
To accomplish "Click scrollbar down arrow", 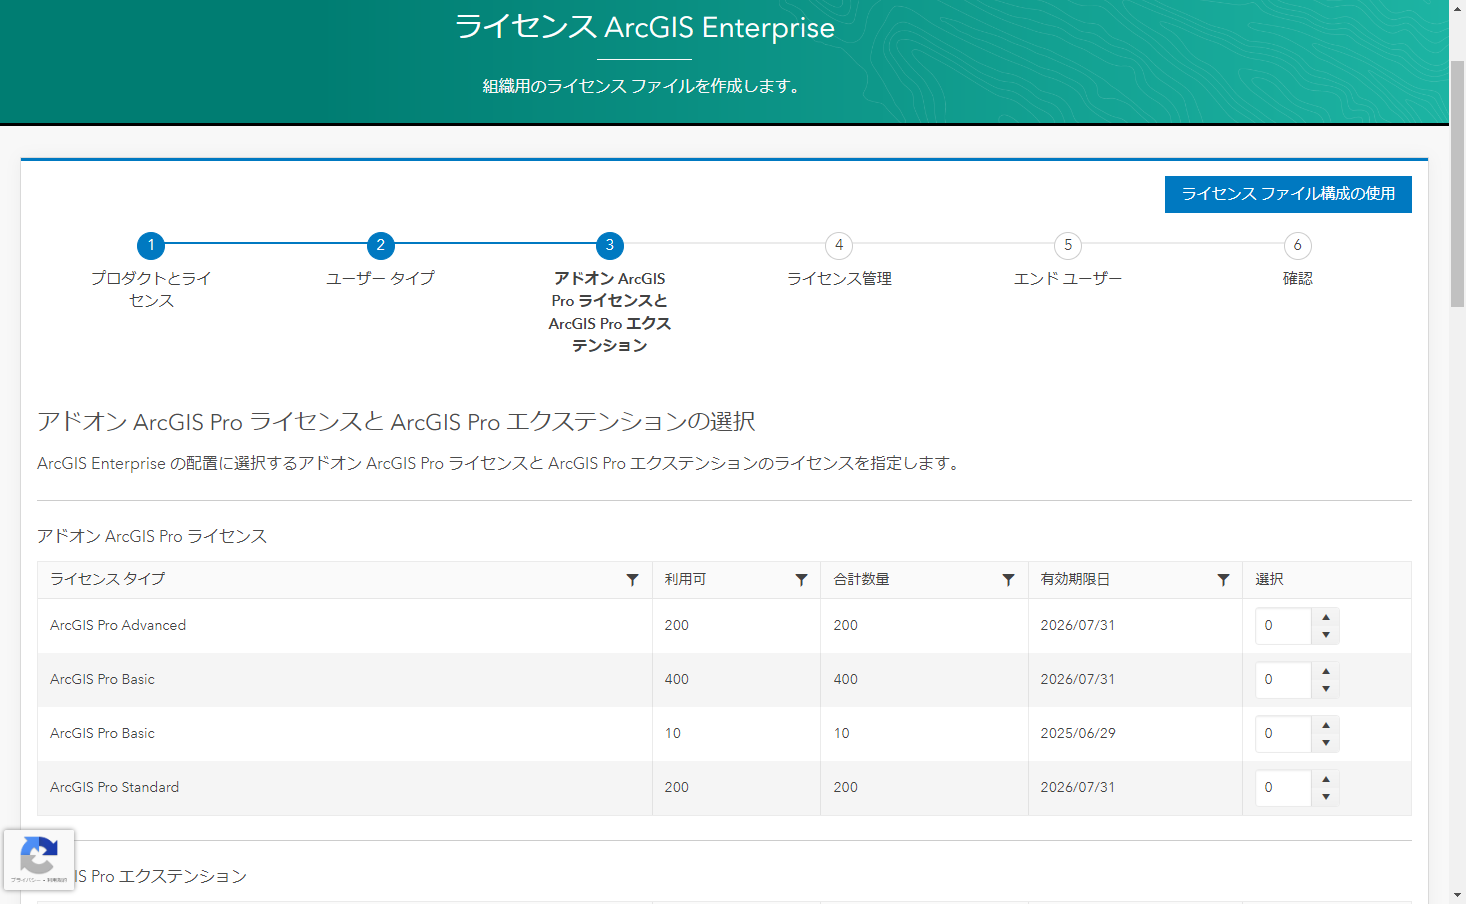I will click(x=1457, y=895).
